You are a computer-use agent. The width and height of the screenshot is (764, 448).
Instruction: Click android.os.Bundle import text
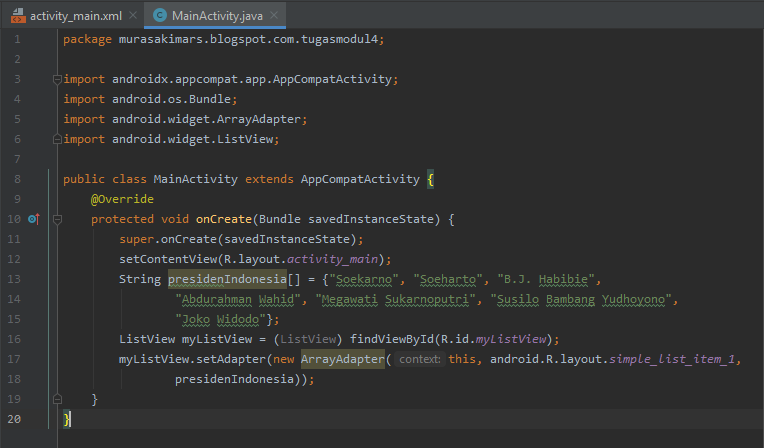point(171,99)
